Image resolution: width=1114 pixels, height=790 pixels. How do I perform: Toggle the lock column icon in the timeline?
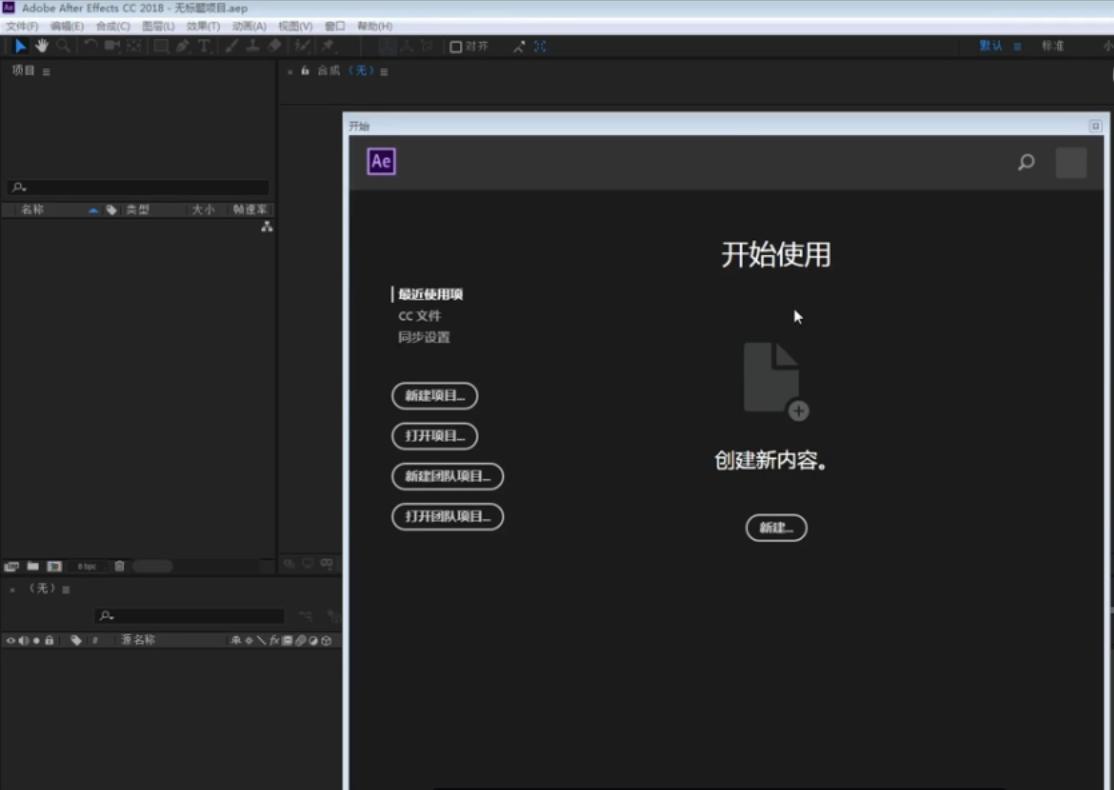50,640
